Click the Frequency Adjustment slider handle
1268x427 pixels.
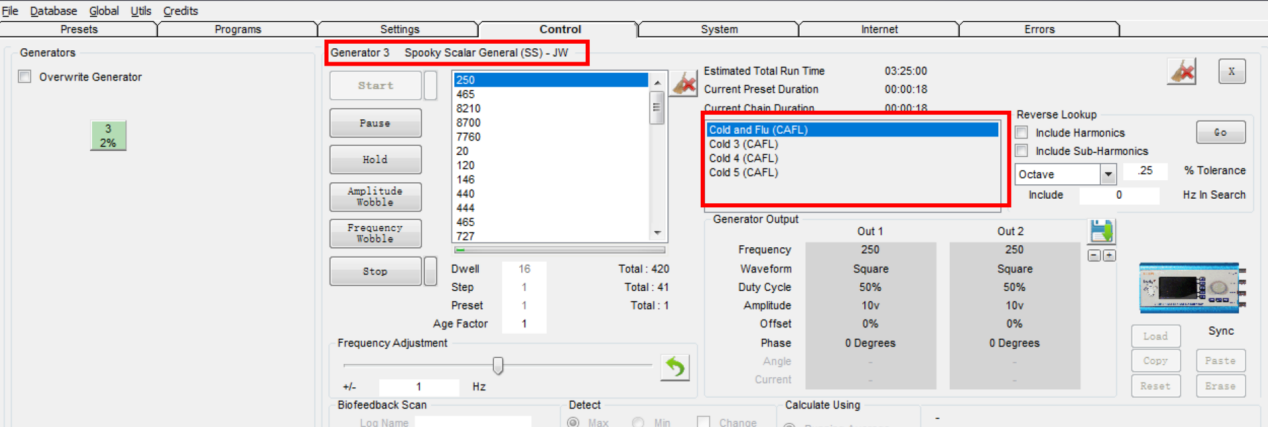[498, 365]
